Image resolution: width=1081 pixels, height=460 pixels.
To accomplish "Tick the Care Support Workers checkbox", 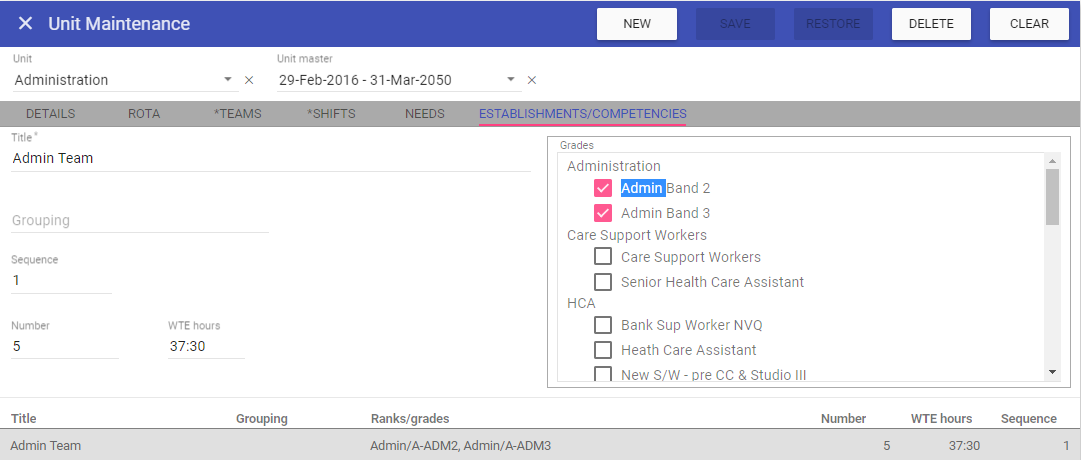I will click(603, 257).
